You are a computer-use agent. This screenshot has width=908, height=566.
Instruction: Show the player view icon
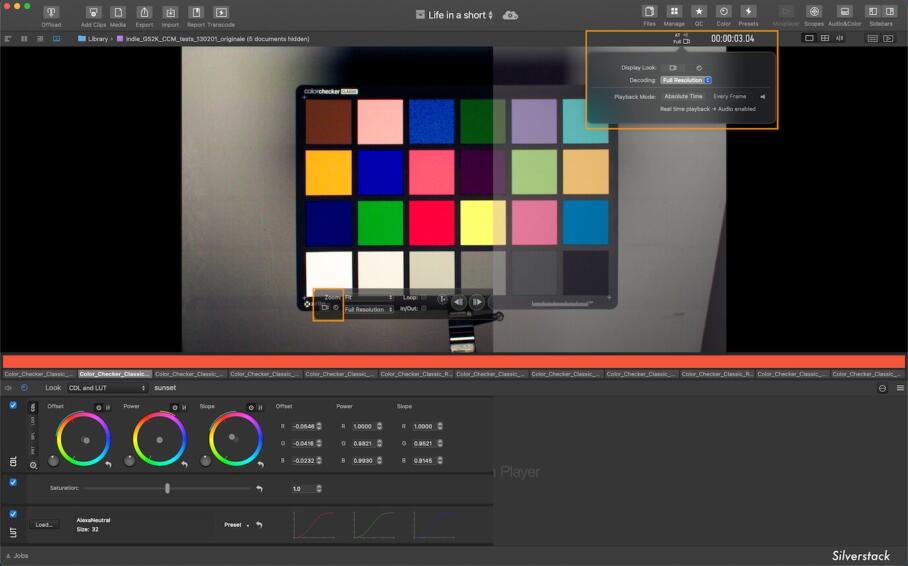(888, 38)
